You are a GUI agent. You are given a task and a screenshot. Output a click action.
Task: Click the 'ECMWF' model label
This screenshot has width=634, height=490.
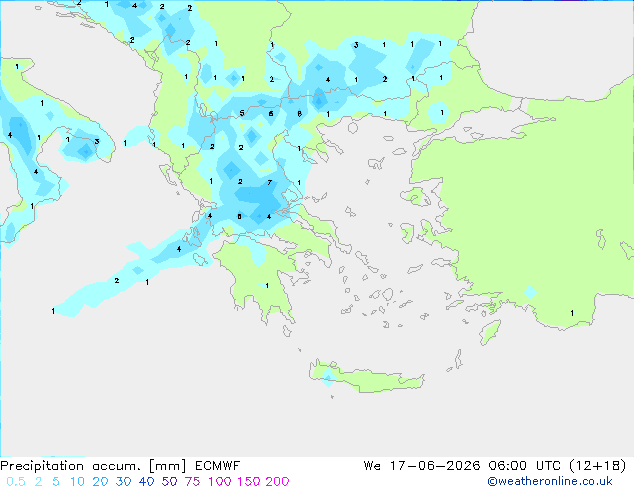pyautogui.click(x=218, y=466)
